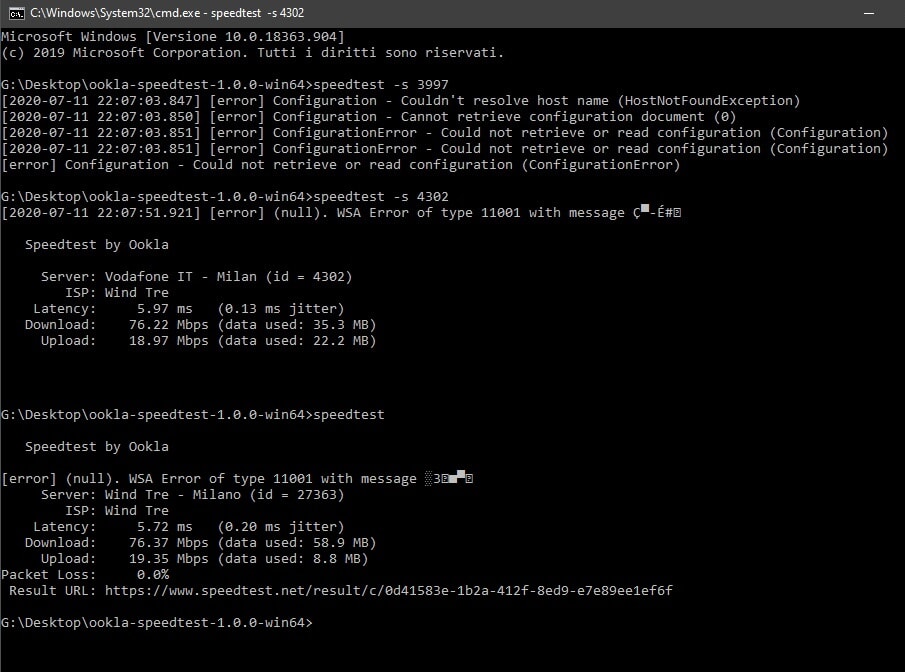
Task: Click the 'Microsoft Windows [Versione 10.0.18363.904]' line
Action: (173, 36)
